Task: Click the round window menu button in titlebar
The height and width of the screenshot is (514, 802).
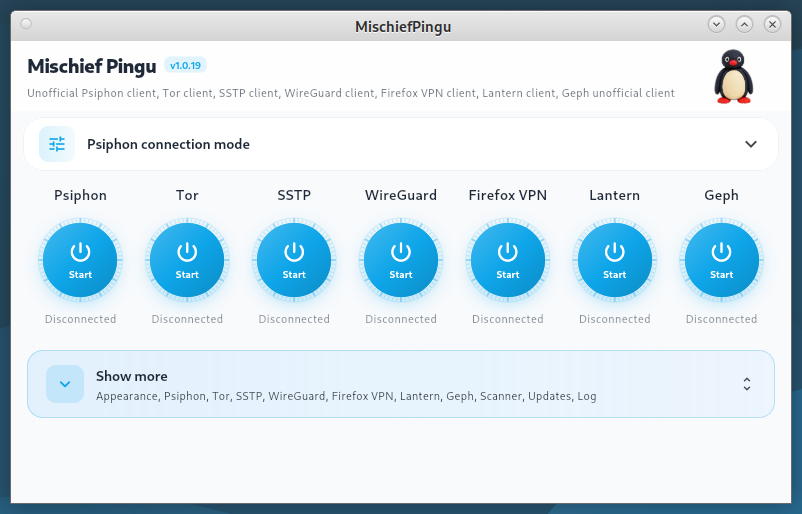Action: click(26, 24)
